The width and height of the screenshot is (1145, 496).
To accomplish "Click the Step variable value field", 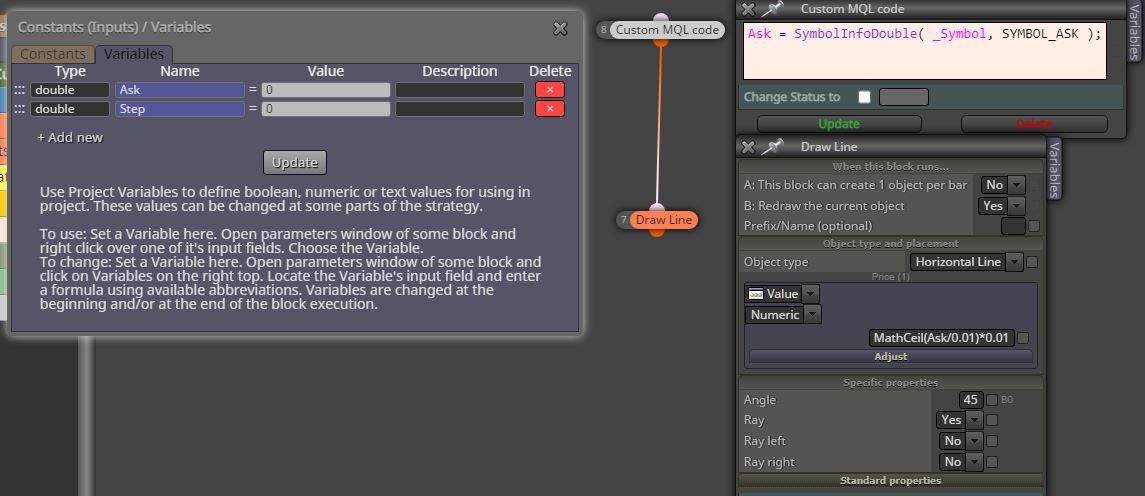I will pos(326,109).
